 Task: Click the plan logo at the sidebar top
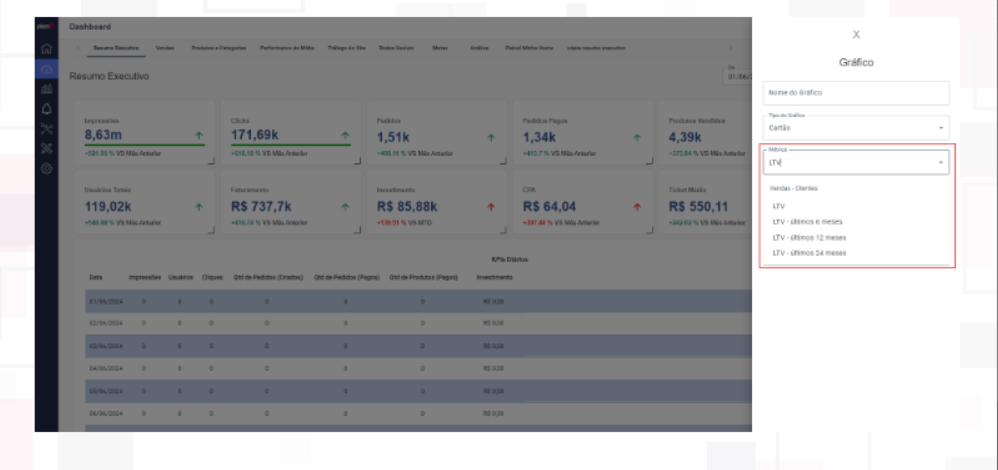[46, 27]
